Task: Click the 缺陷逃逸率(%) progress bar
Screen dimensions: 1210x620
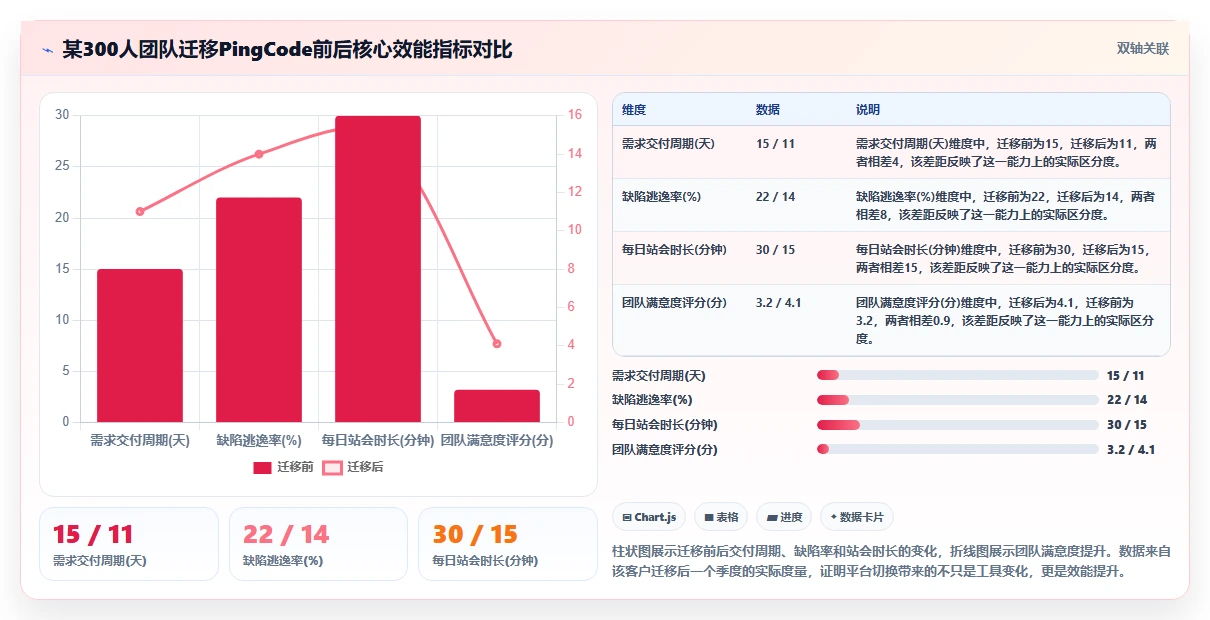Action: click(958, 400)
